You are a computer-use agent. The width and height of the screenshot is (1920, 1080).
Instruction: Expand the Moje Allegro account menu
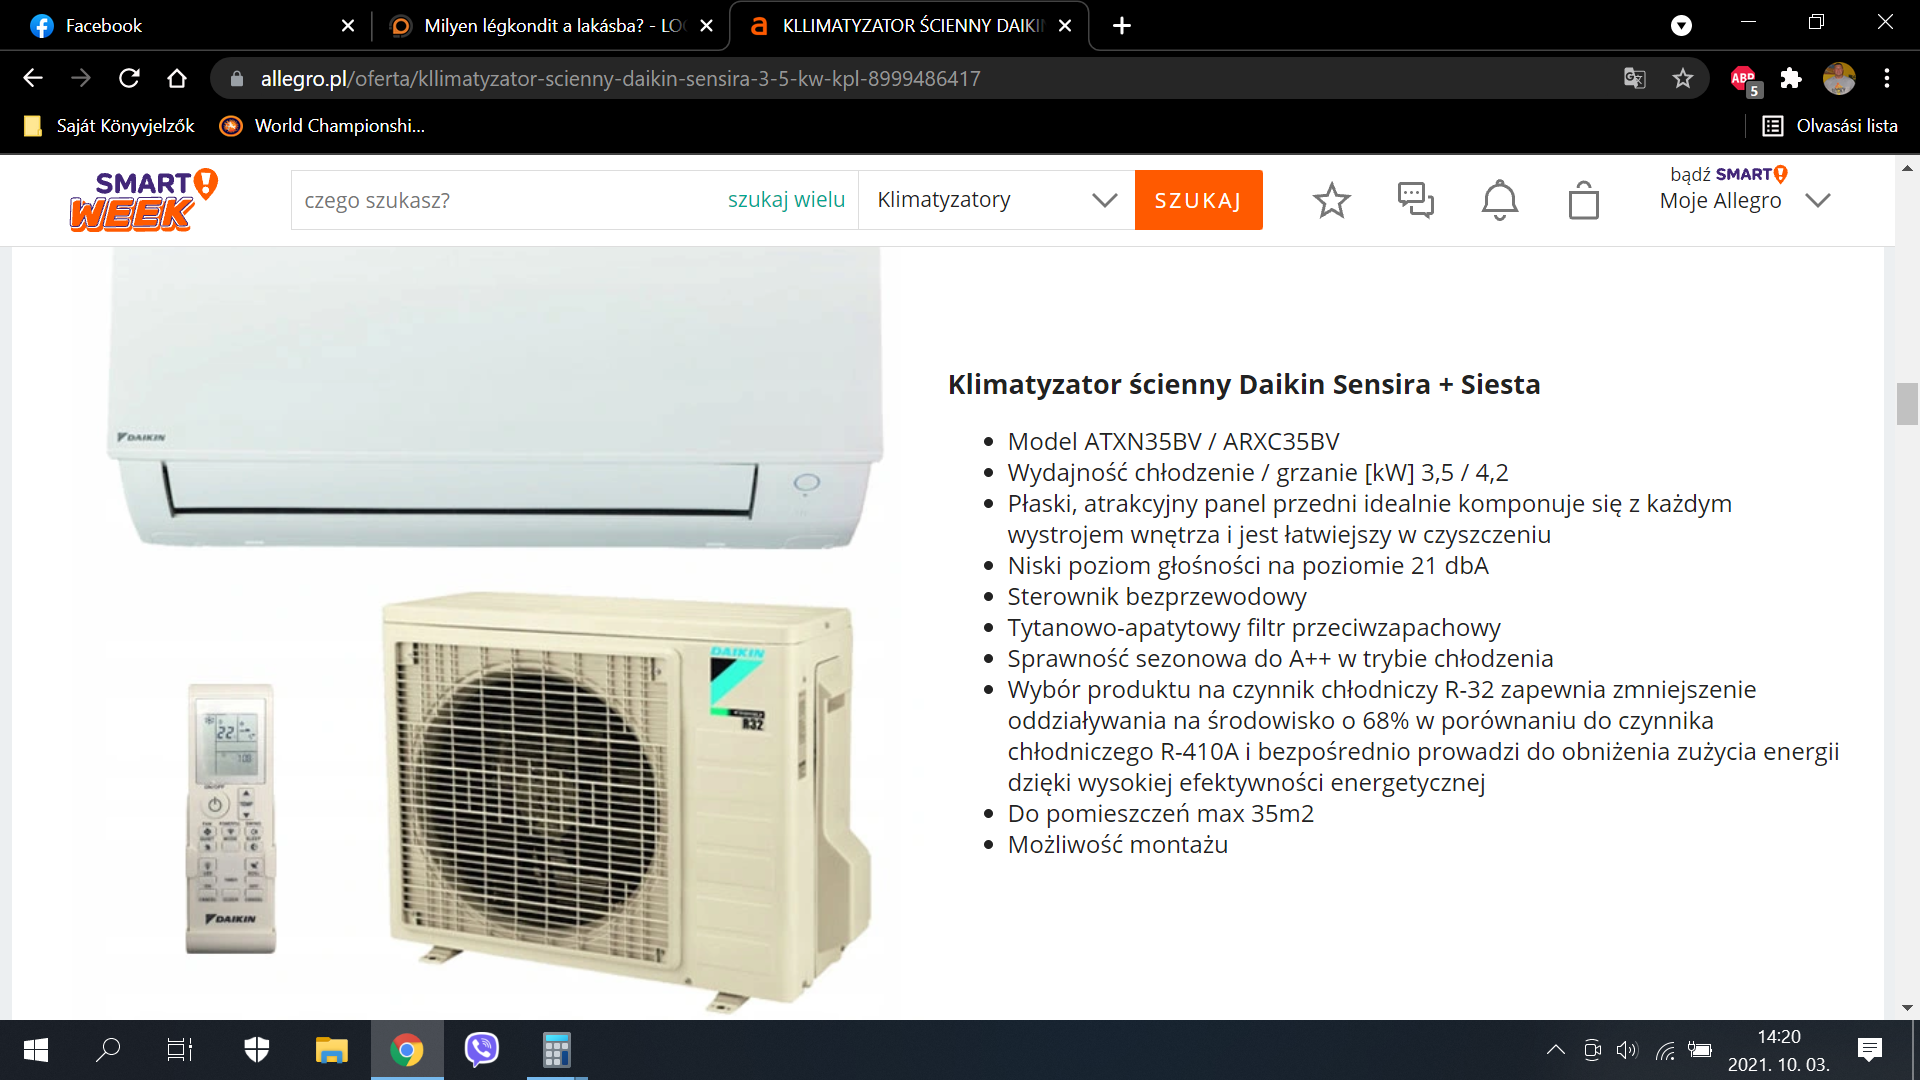tap(1745, 200)
